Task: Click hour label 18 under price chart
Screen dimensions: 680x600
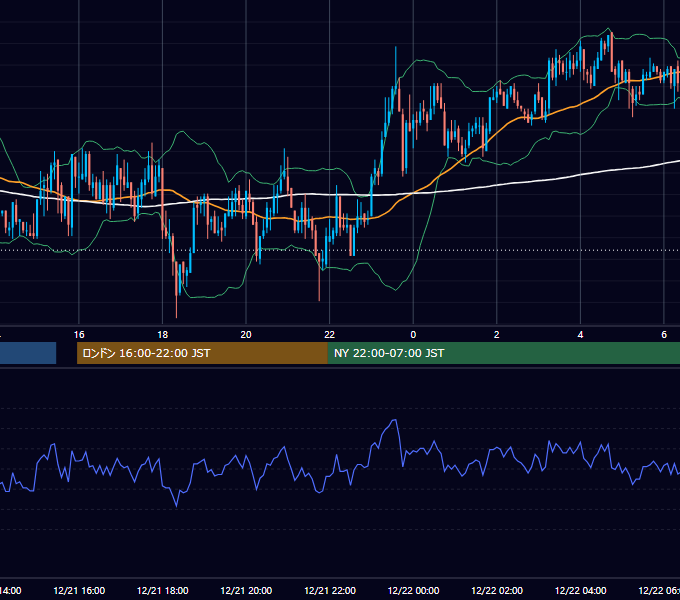Action: 163,335
